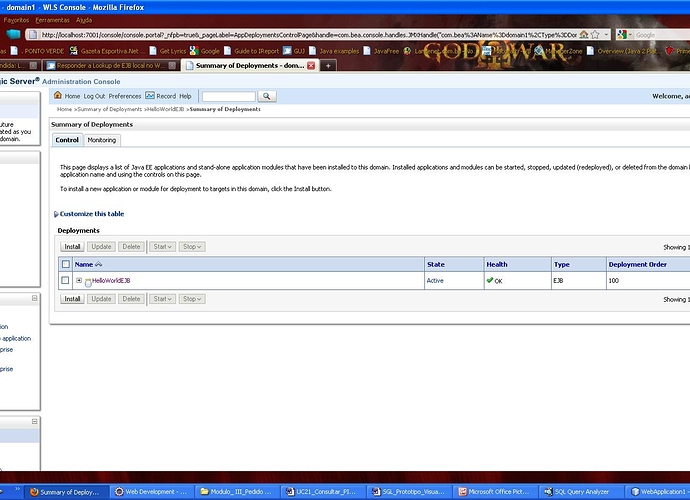Screen dimensions: 690x500
Task: Sort by the Type column header
Action: [562, 264]
